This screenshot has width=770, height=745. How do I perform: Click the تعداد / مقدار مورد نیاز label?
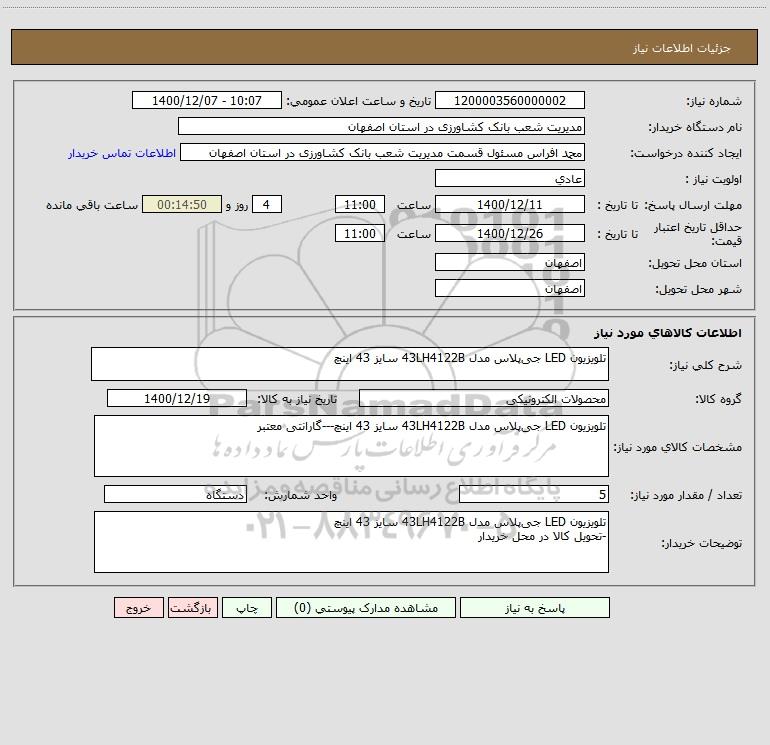click(x=686, y=495)
